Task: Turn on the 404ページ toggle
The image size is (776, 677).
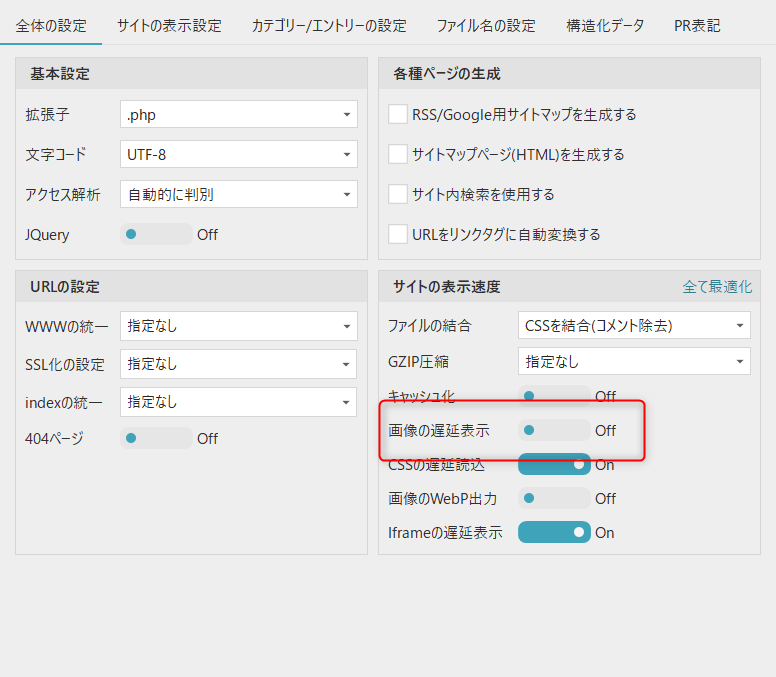Action: pyautogui.click(x=156, y=438)
